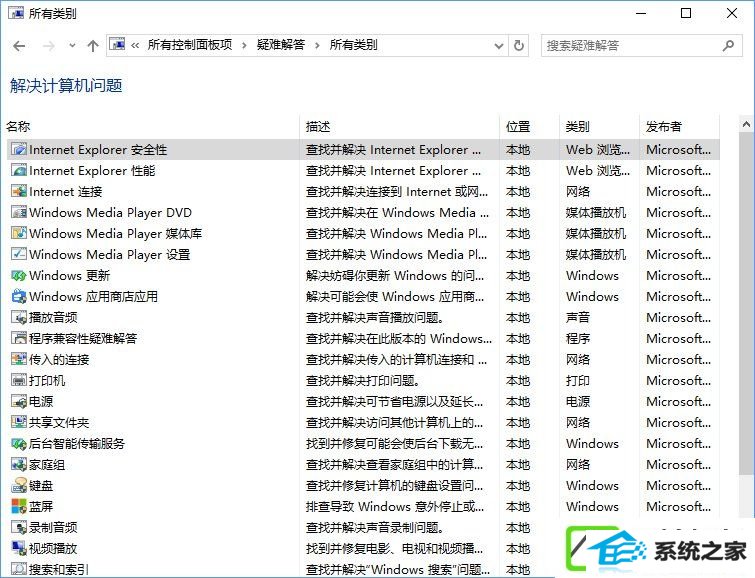Click 打印 category cell
The image size is (755, 578).
pyautogui.click(x=578, y=381)
